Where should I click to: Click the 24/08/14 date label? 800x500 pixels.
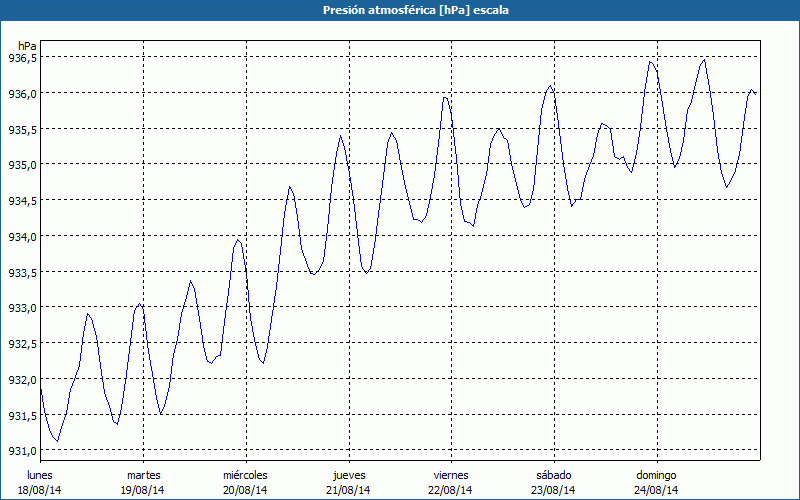point(656,490)
